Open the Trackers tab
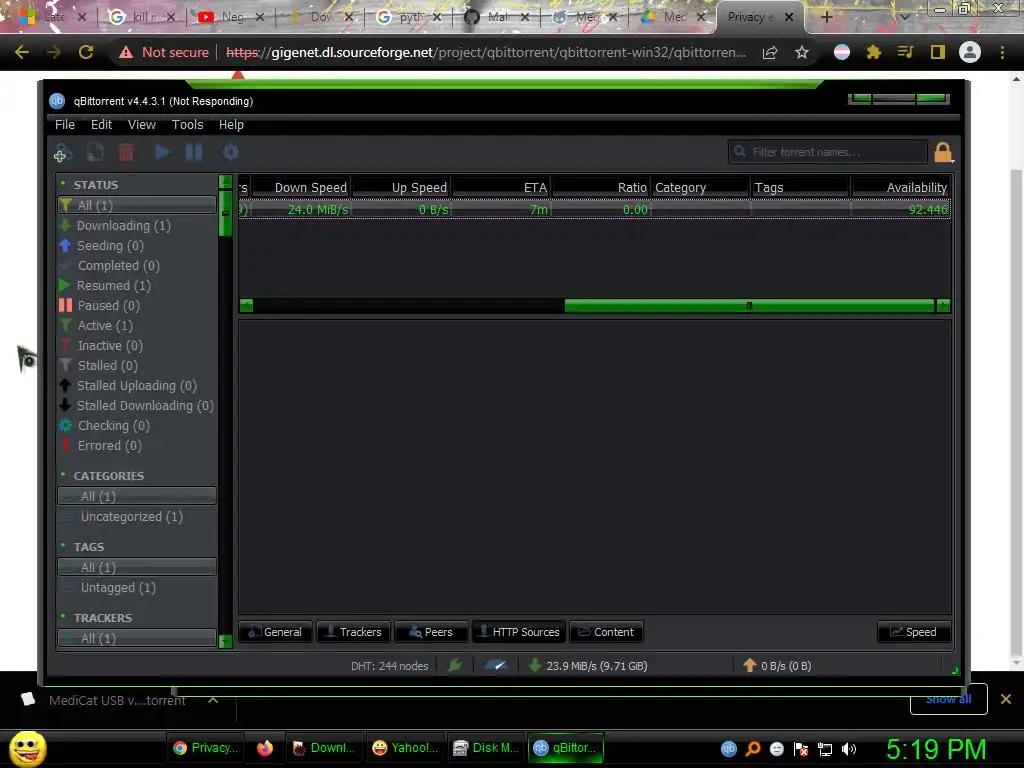 [353, 632]
